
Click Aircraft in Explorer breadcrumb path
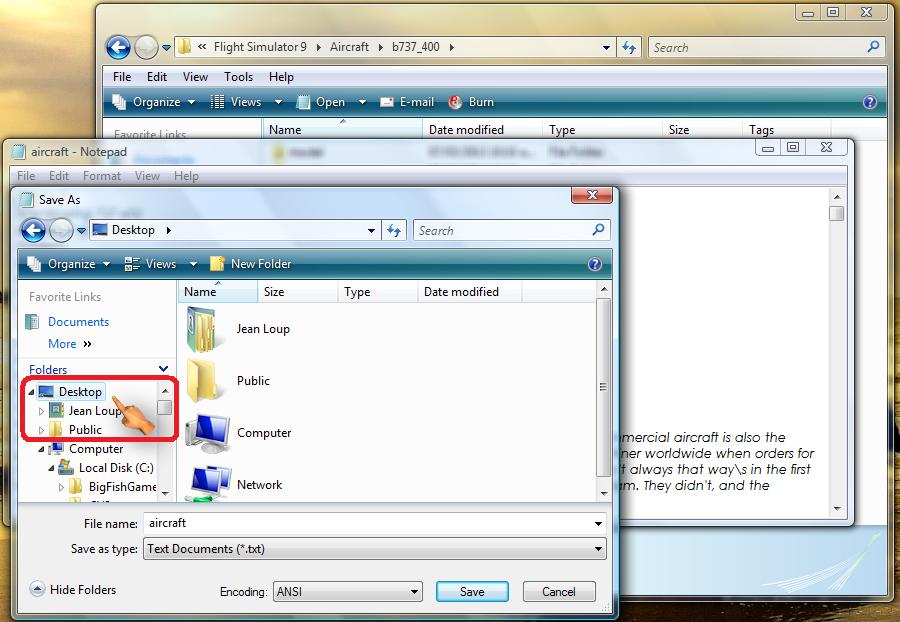(349, 47)
